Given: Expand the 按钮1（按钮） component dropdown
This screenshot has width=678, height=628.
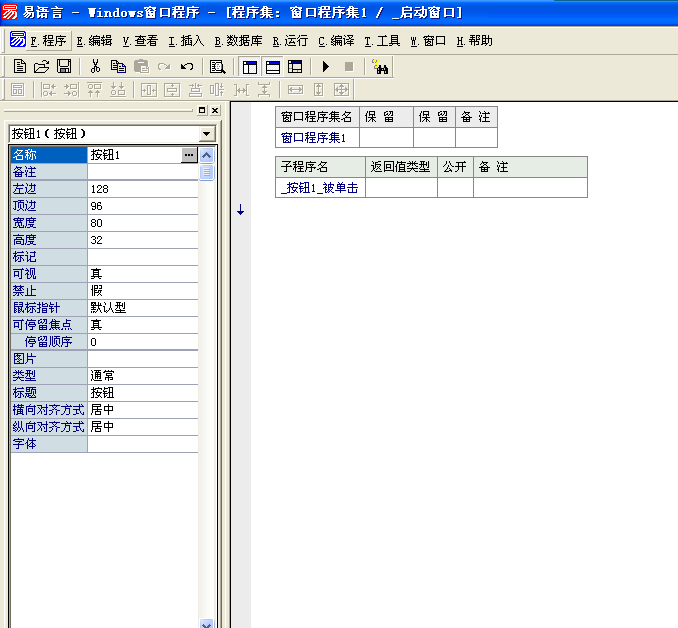Looking at the screenshot, I should coord(207,134).
